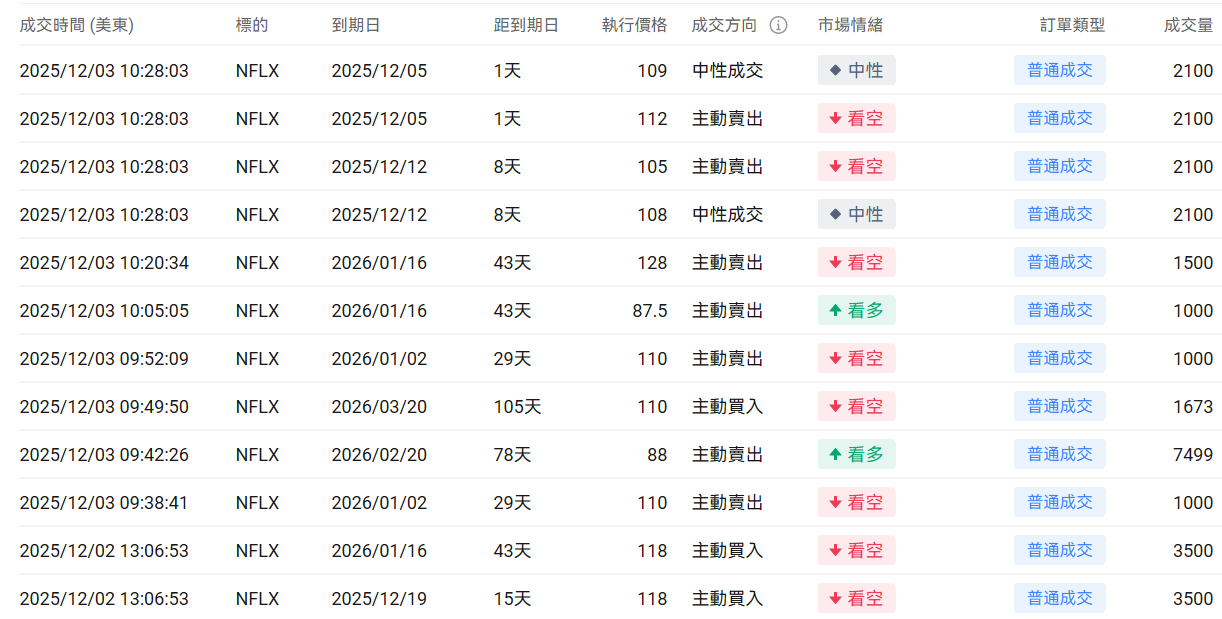Click the red 看空 tag in the 10:20:34 row
The height and width of the screenshot is (619, 1222).
[x=856, y=262]
